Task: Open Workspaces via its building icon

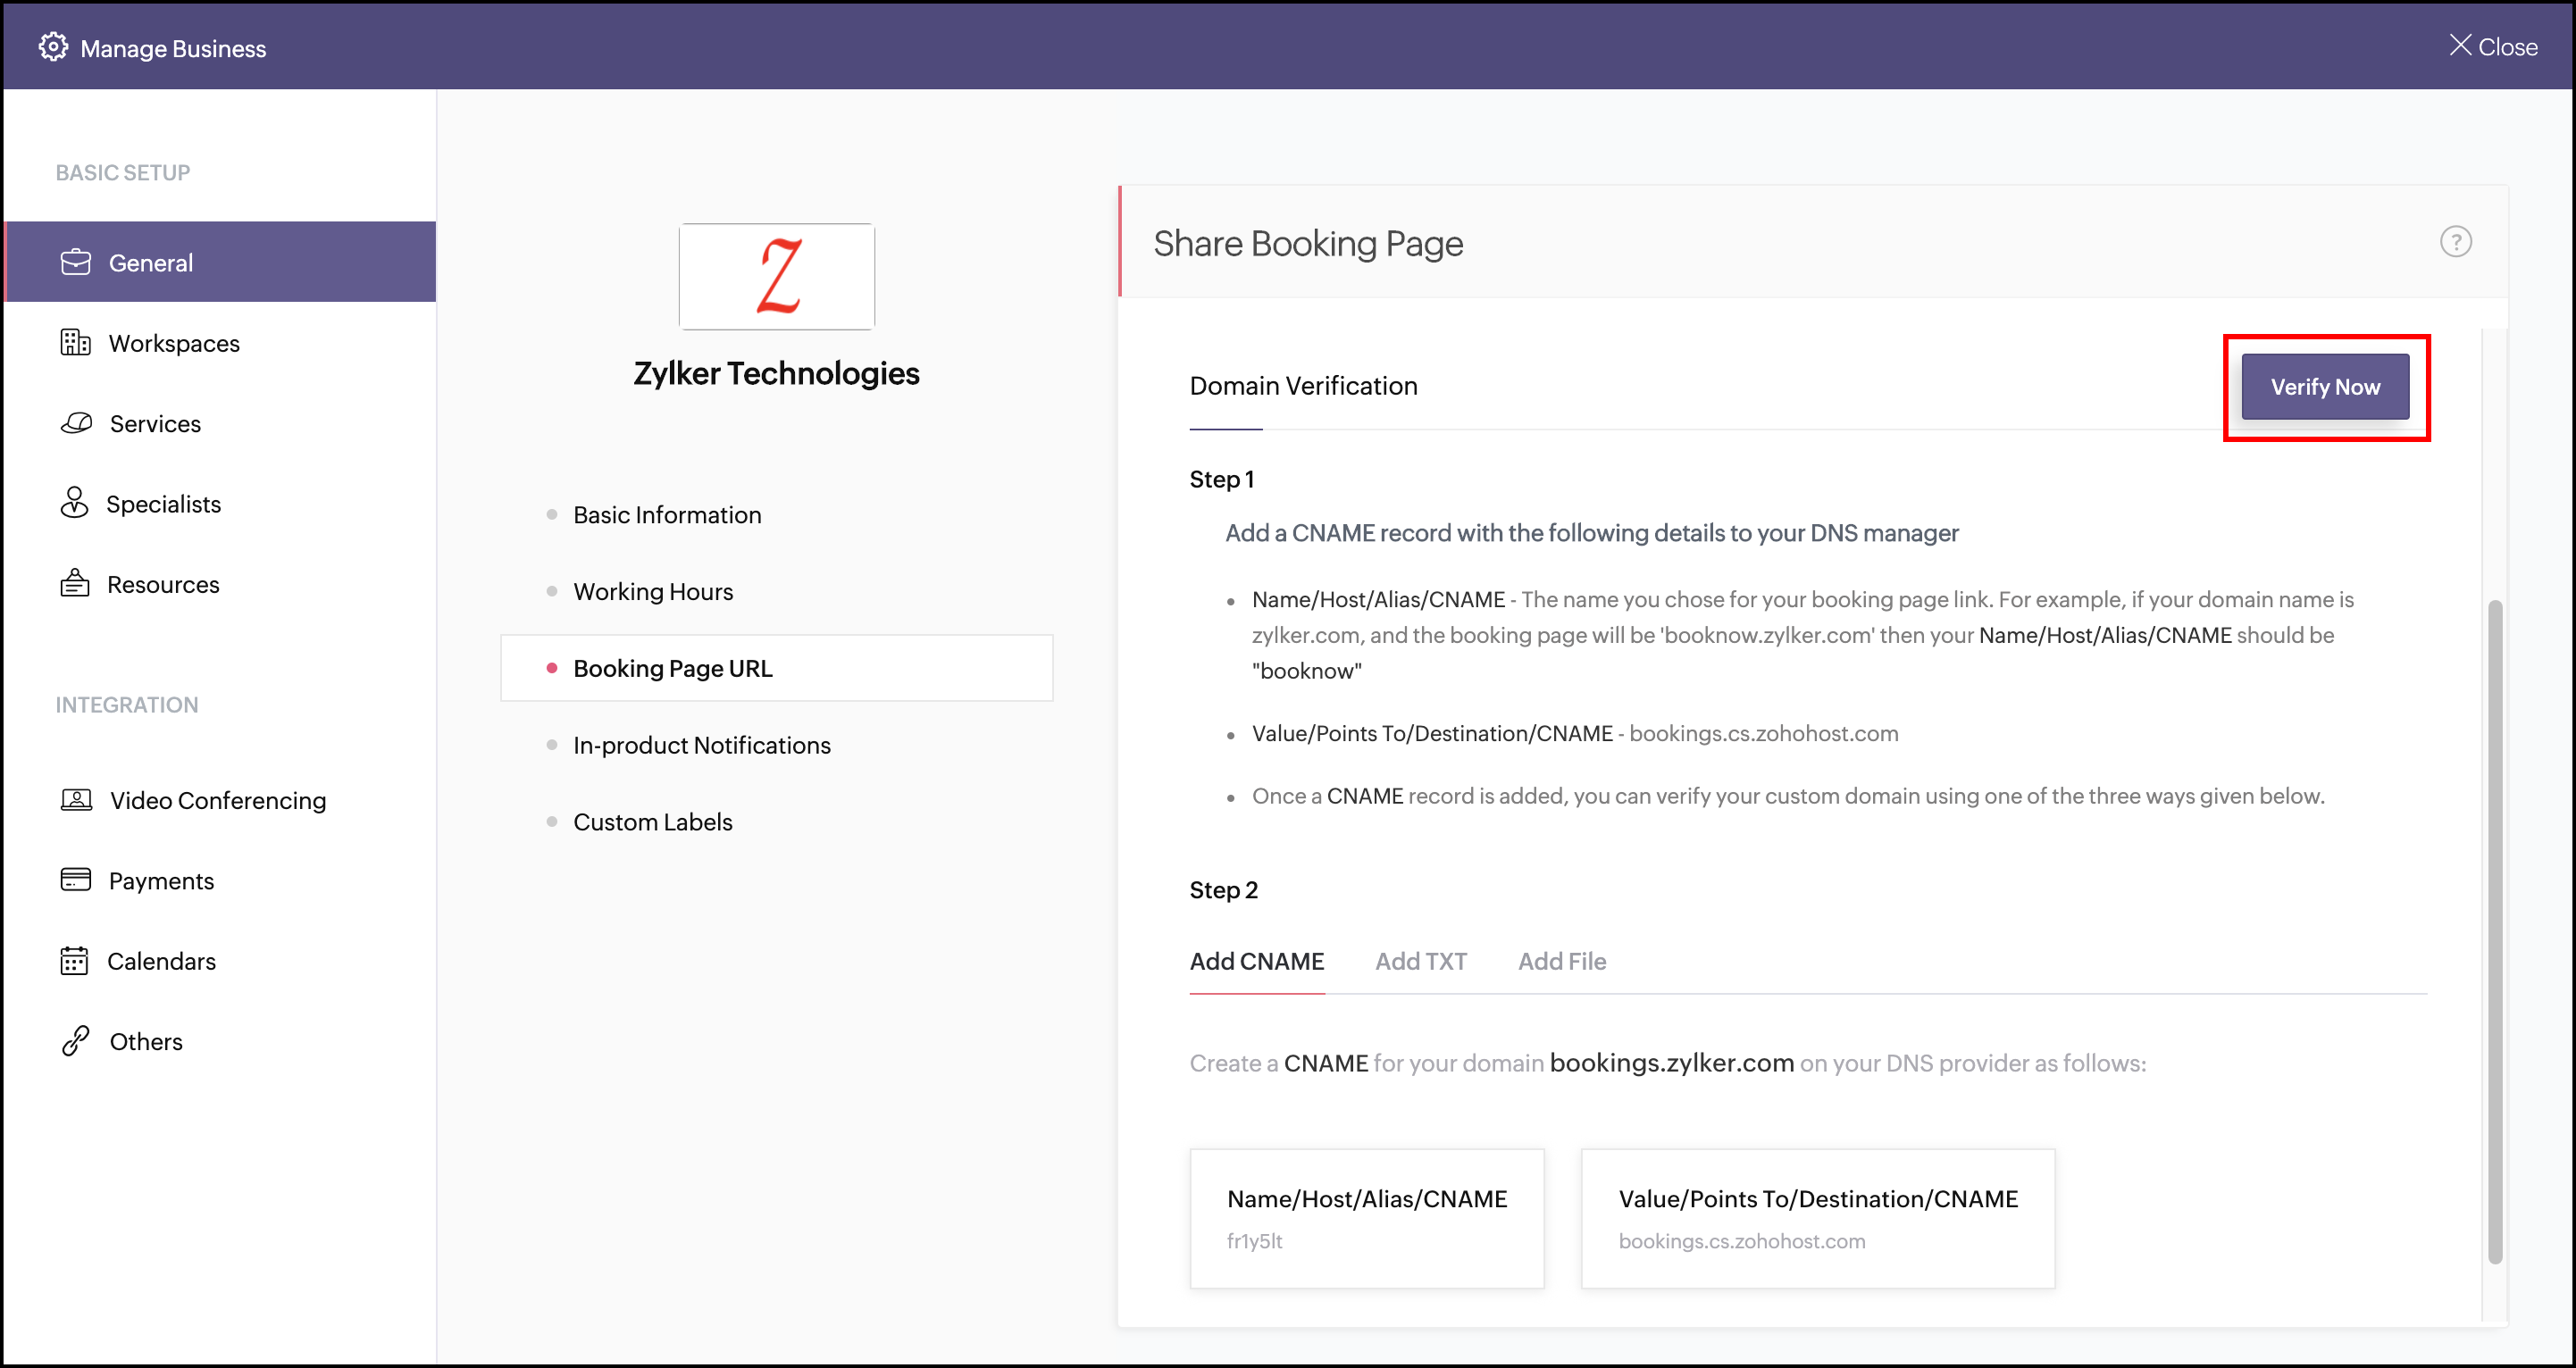Action: pos(75,343)
